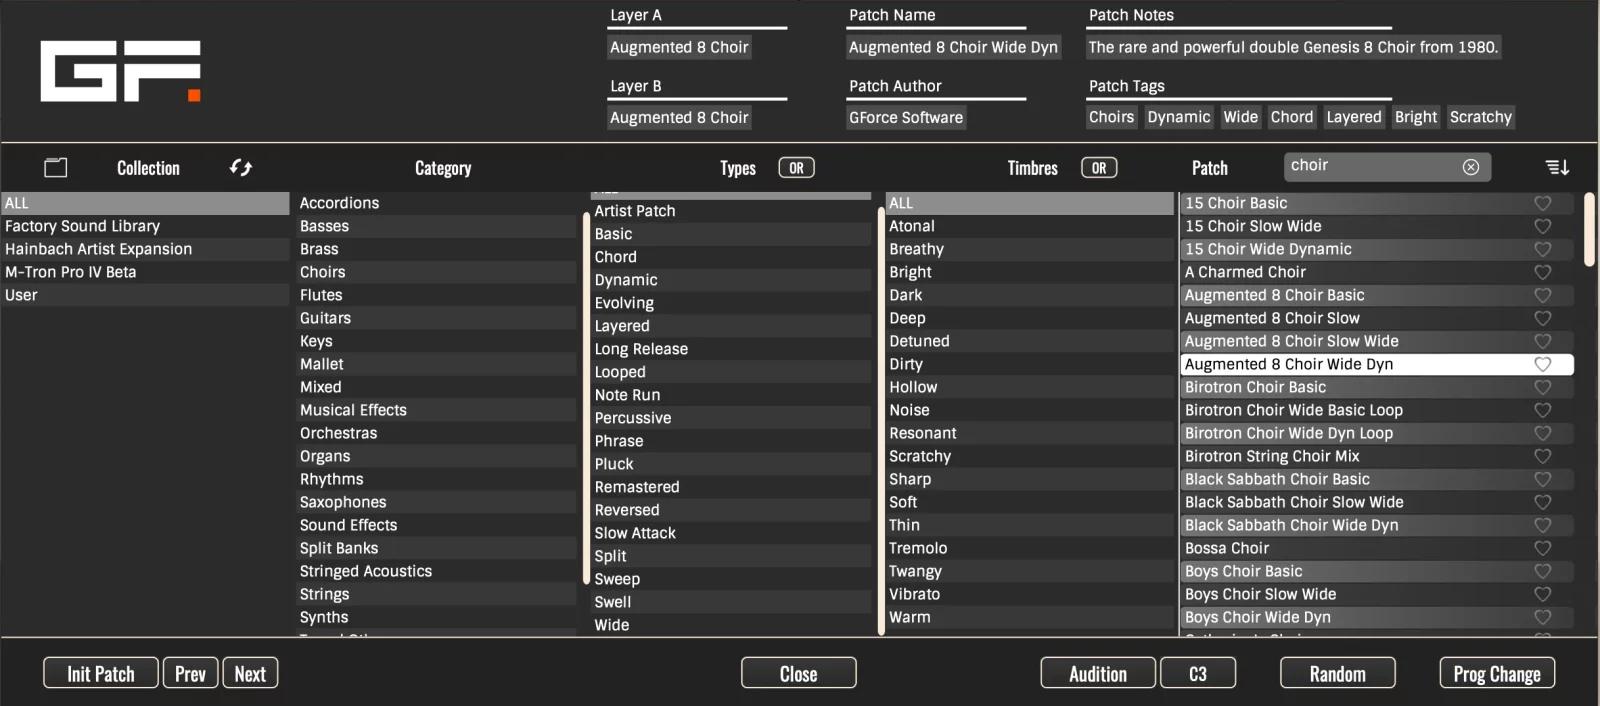Open the C3 audition note selector
Viewport: 1600px width, 706px height.
pos(1197,673)
